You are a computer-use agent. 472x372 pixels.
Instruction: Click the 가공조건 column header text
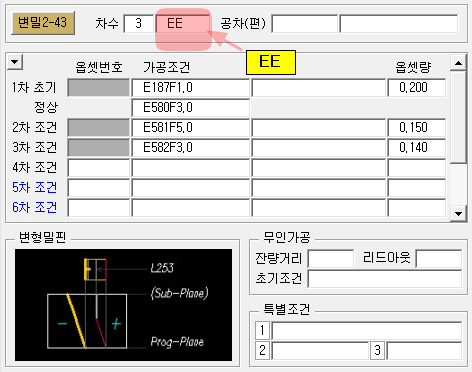pos(167,67)
